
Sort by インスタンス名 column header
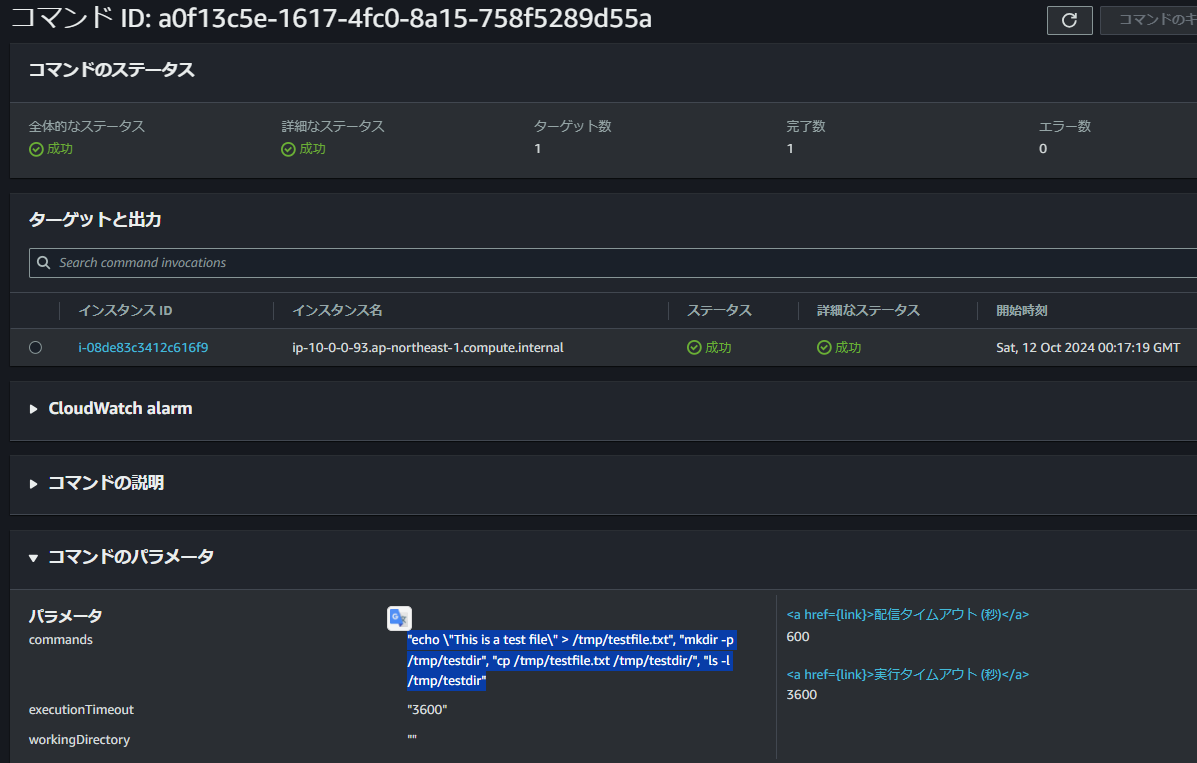(337, 311)
